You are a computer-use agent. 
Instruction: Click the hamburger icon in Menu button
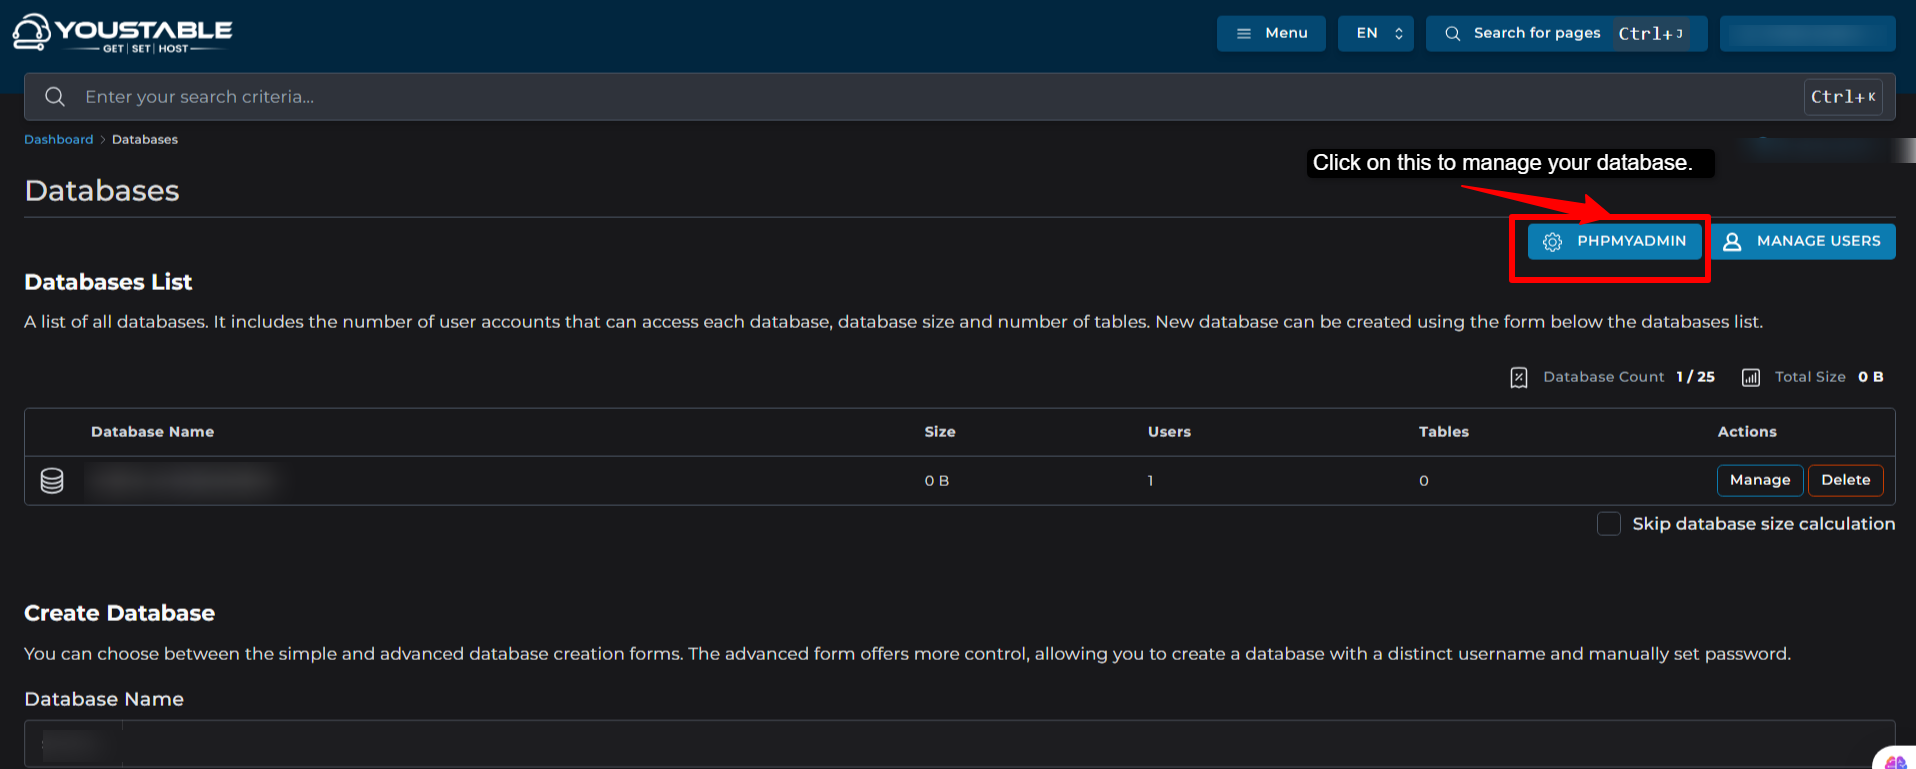1244,34
